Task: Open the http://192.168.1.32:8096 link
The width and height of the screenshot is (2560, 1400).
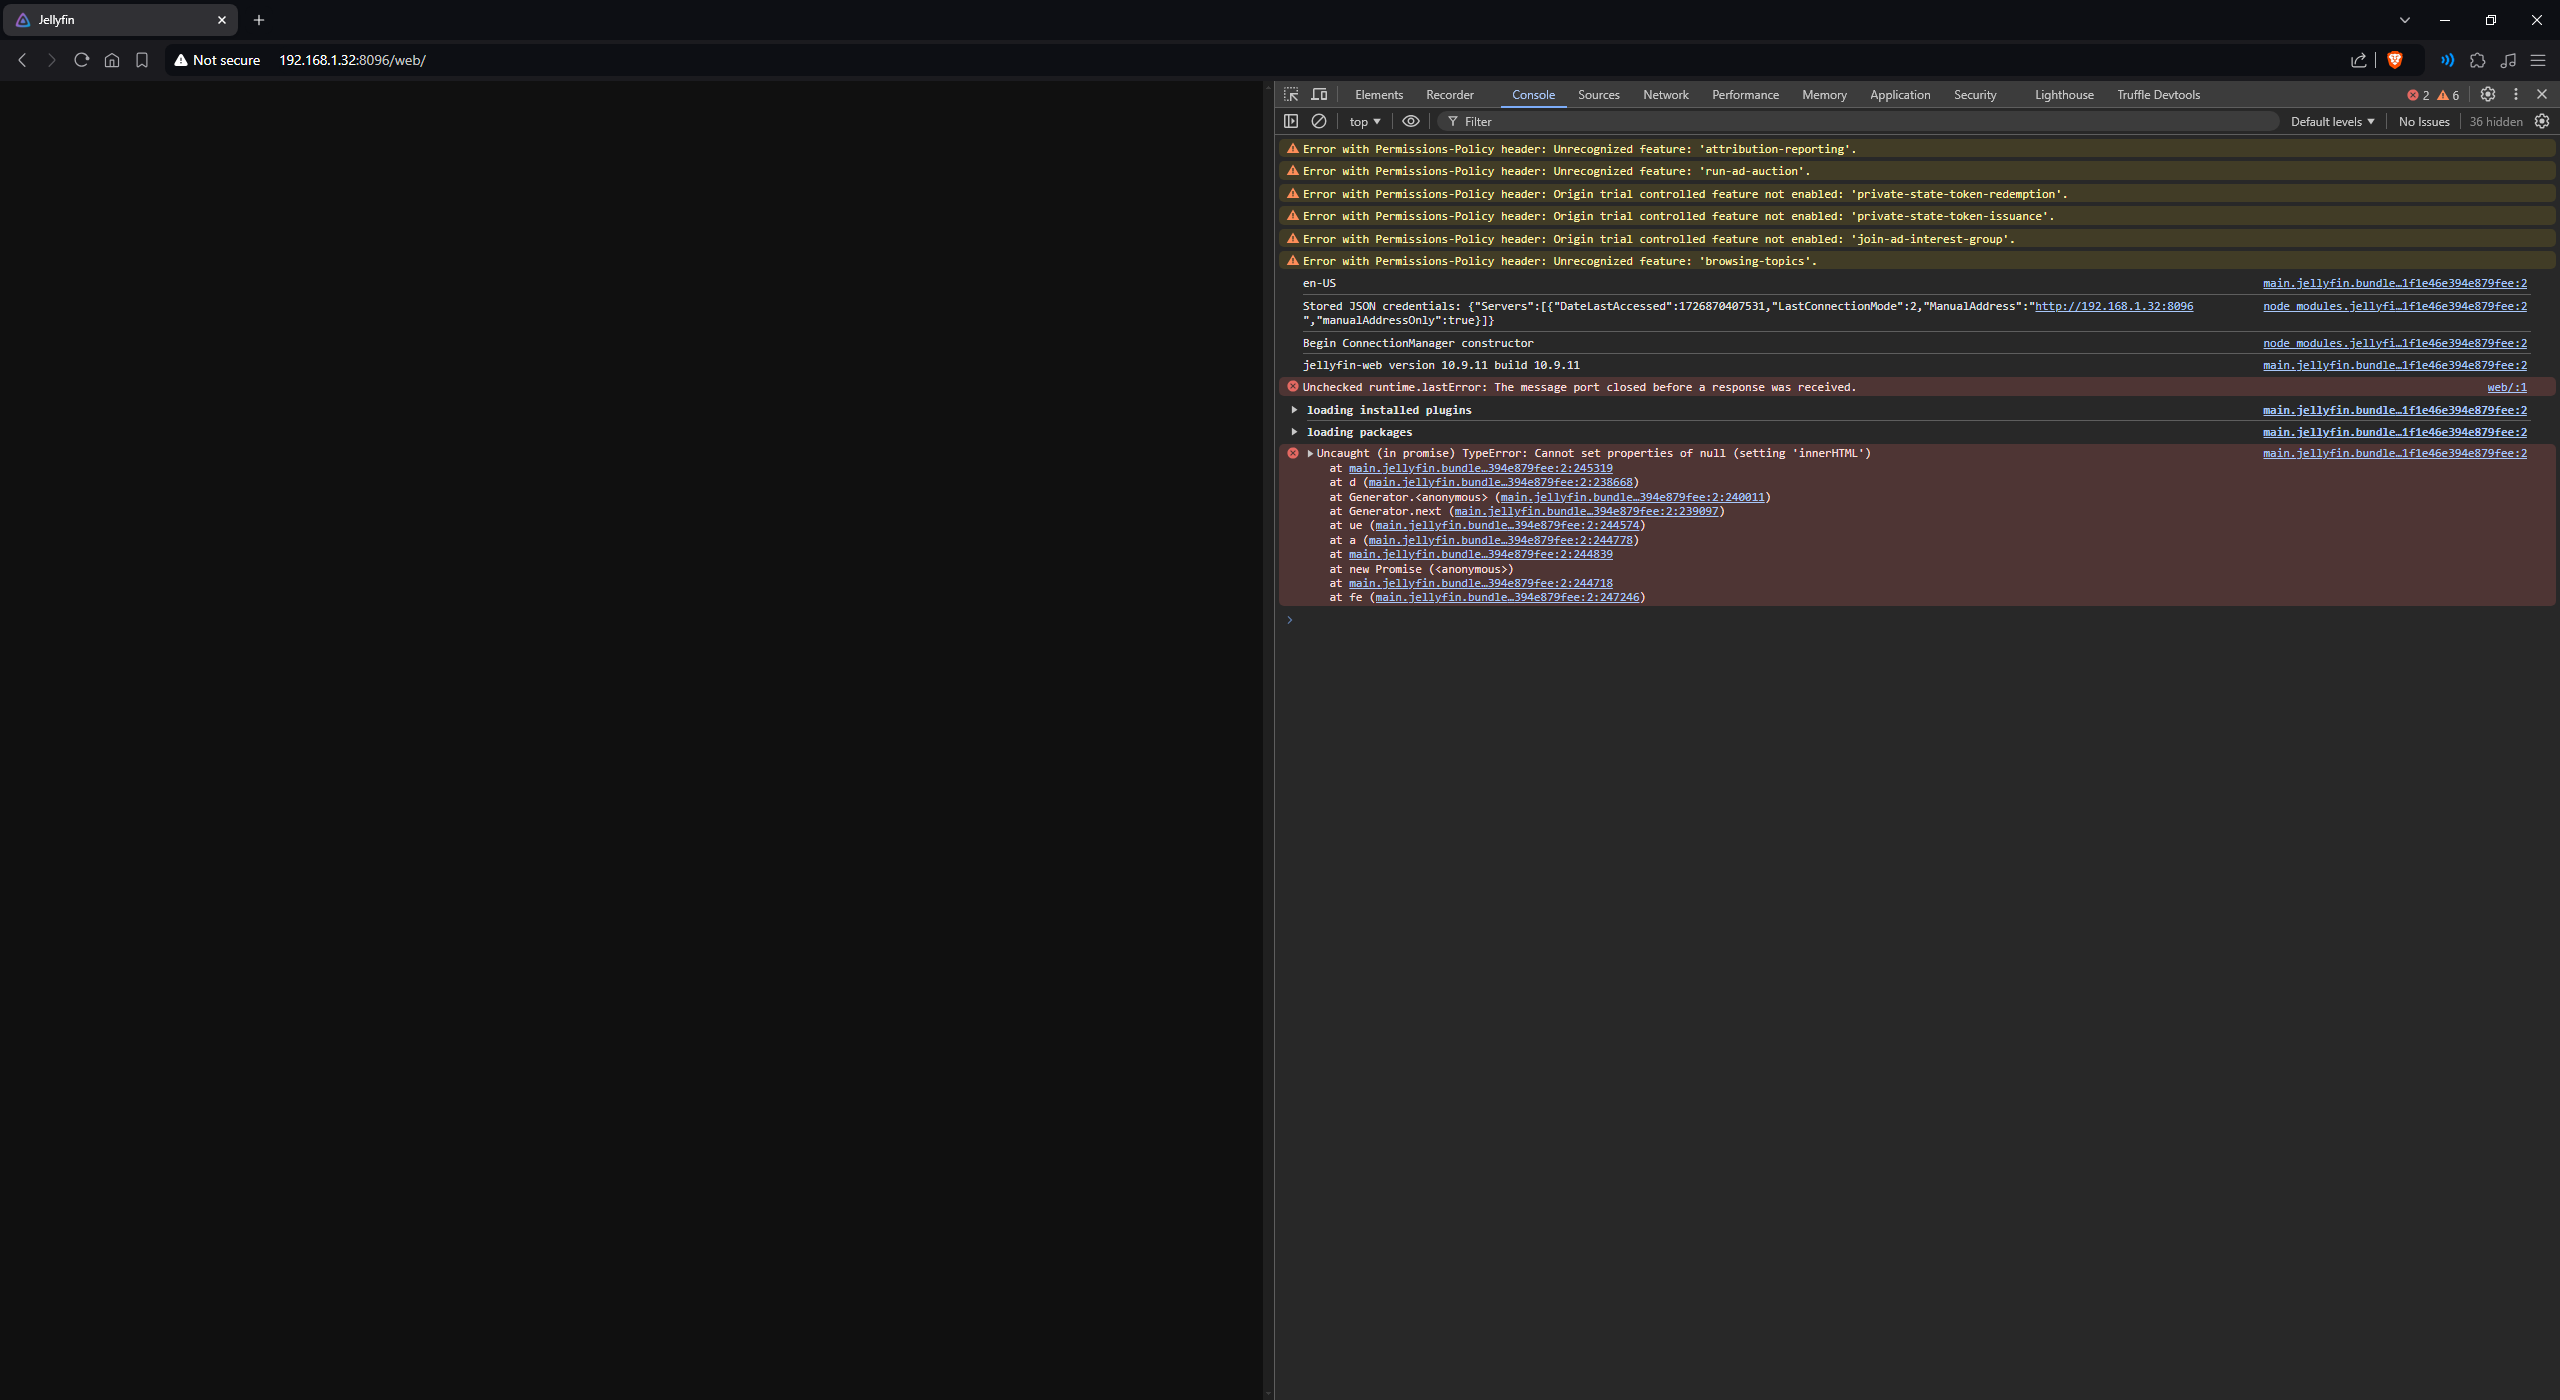Action: (2113, 306)
